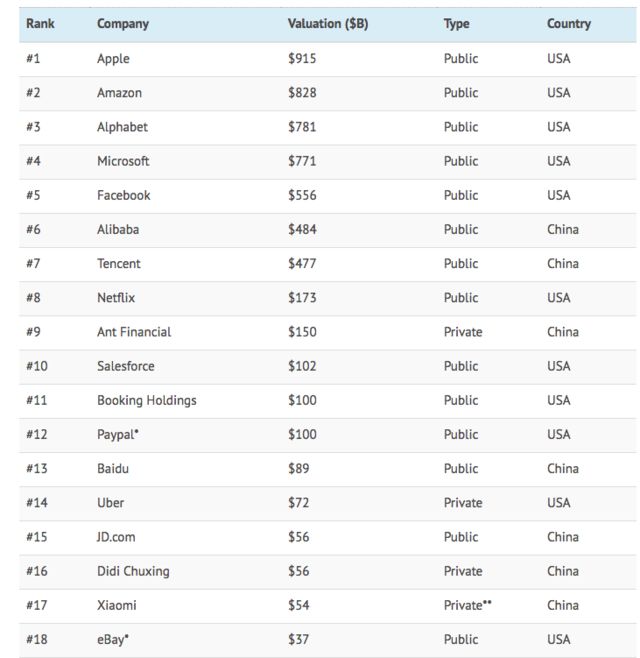Select the Didi Chuxing company name

pos(133,571)
